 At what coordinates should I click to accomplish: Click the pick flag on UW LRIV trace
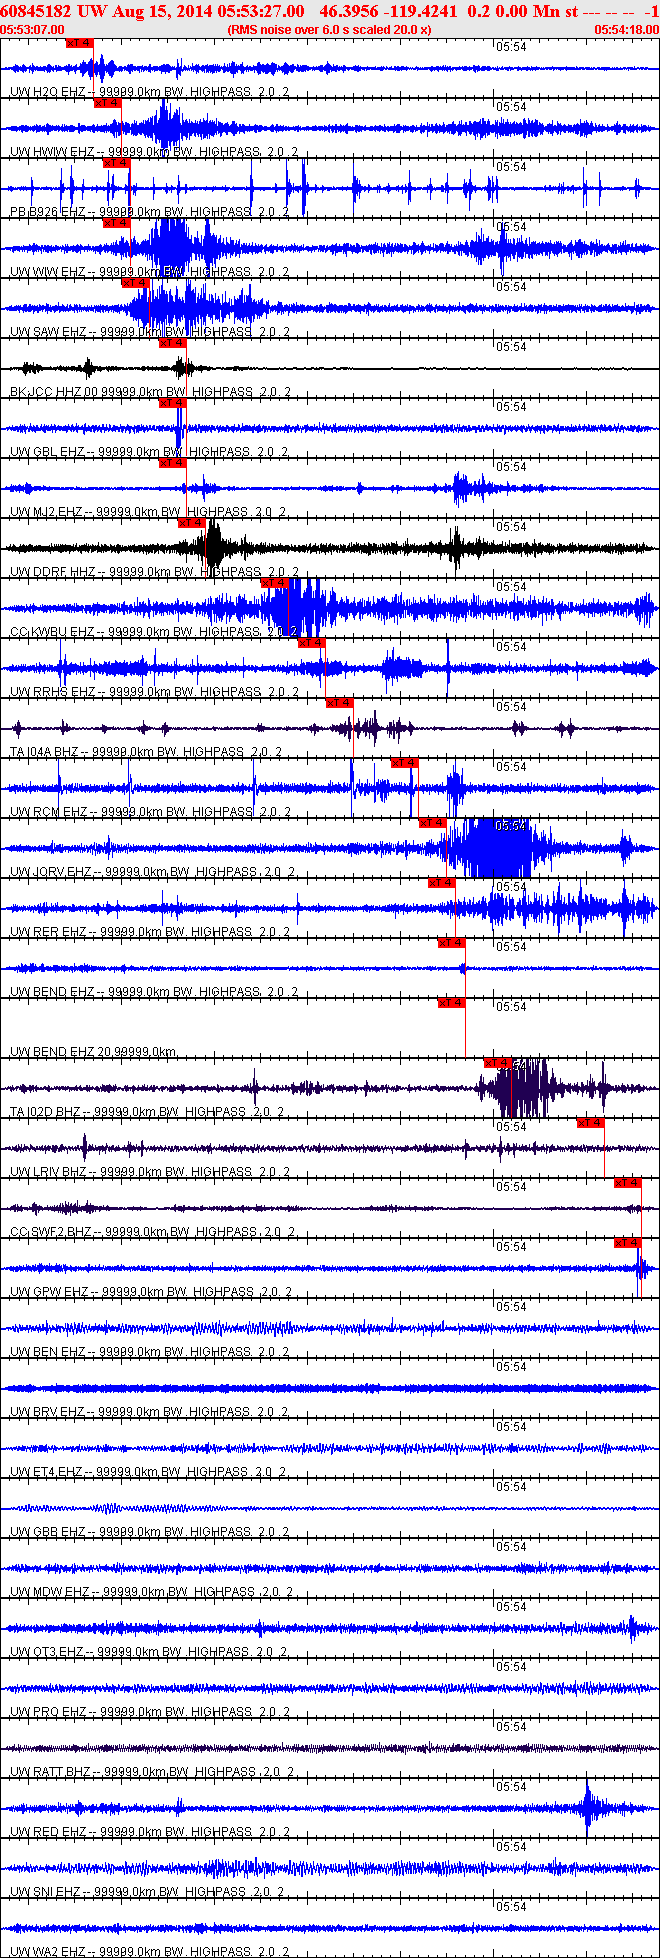click(x=591, y=1123)
